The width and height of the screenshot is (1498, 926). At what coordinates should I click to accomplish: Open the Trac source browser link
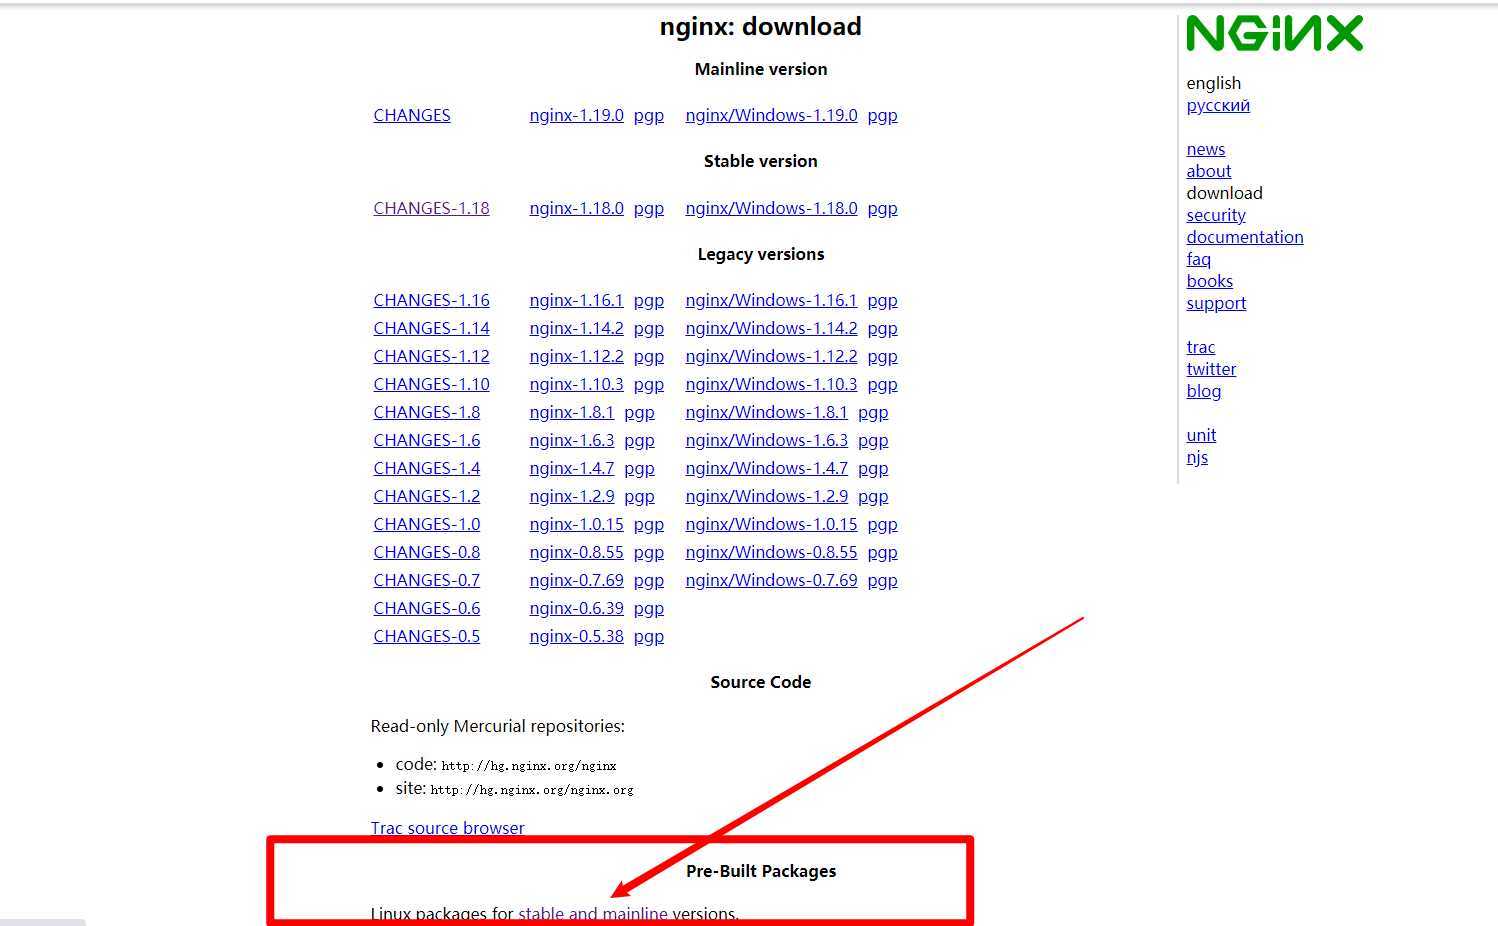[x=447, y=828]
